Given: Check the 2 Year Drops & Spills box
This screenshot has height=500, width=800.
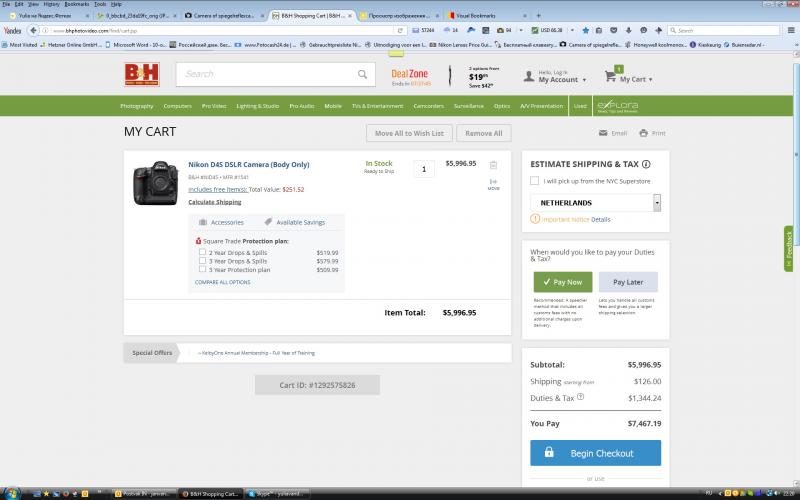Looking at the screenshot, I should 203,252.
